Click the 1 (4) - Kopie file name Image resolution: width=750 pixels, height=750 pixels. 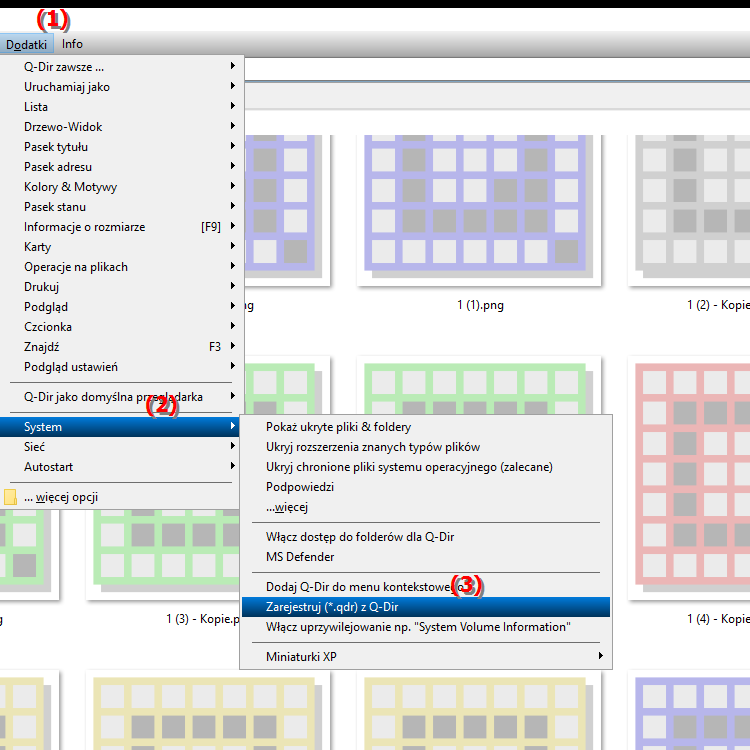[718, 619]
